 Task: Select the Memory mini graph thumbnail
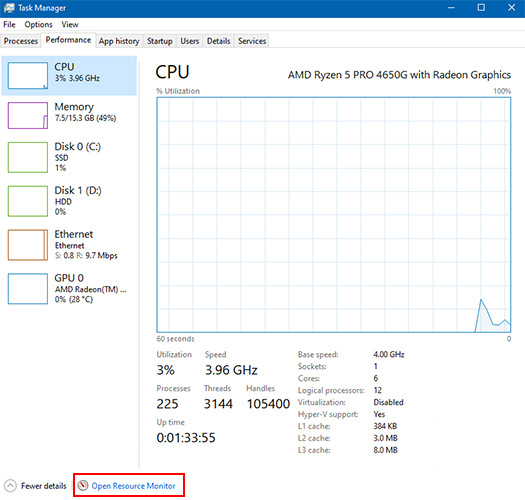pyautogui.click(x=28, y=116)
